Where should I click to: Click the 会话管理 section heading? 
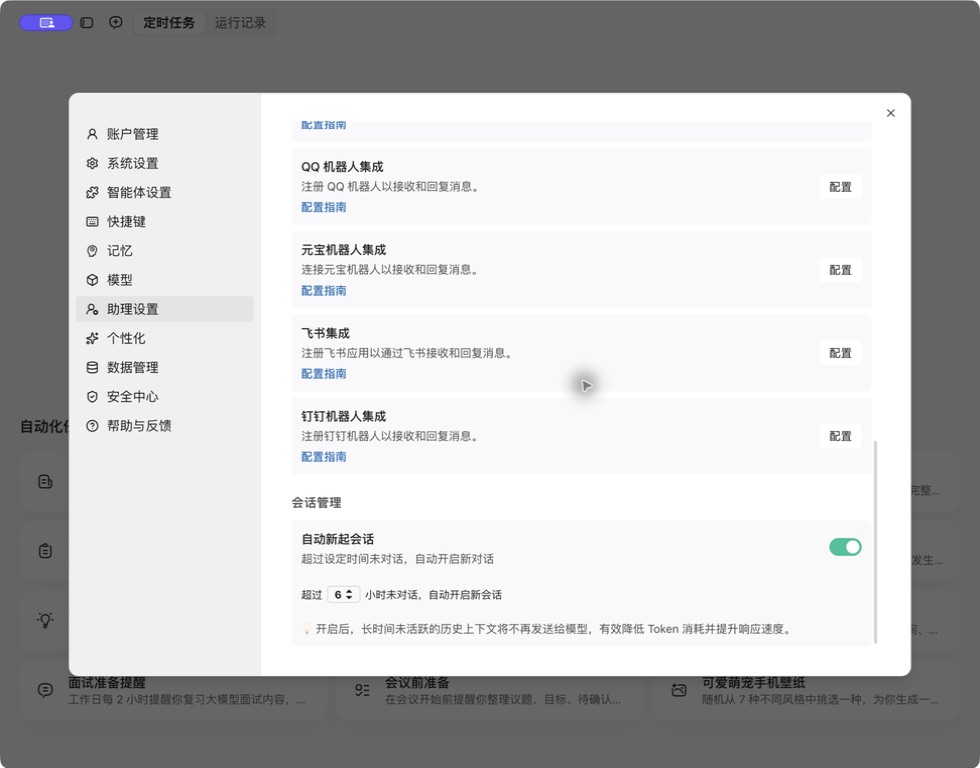[316, 503]
